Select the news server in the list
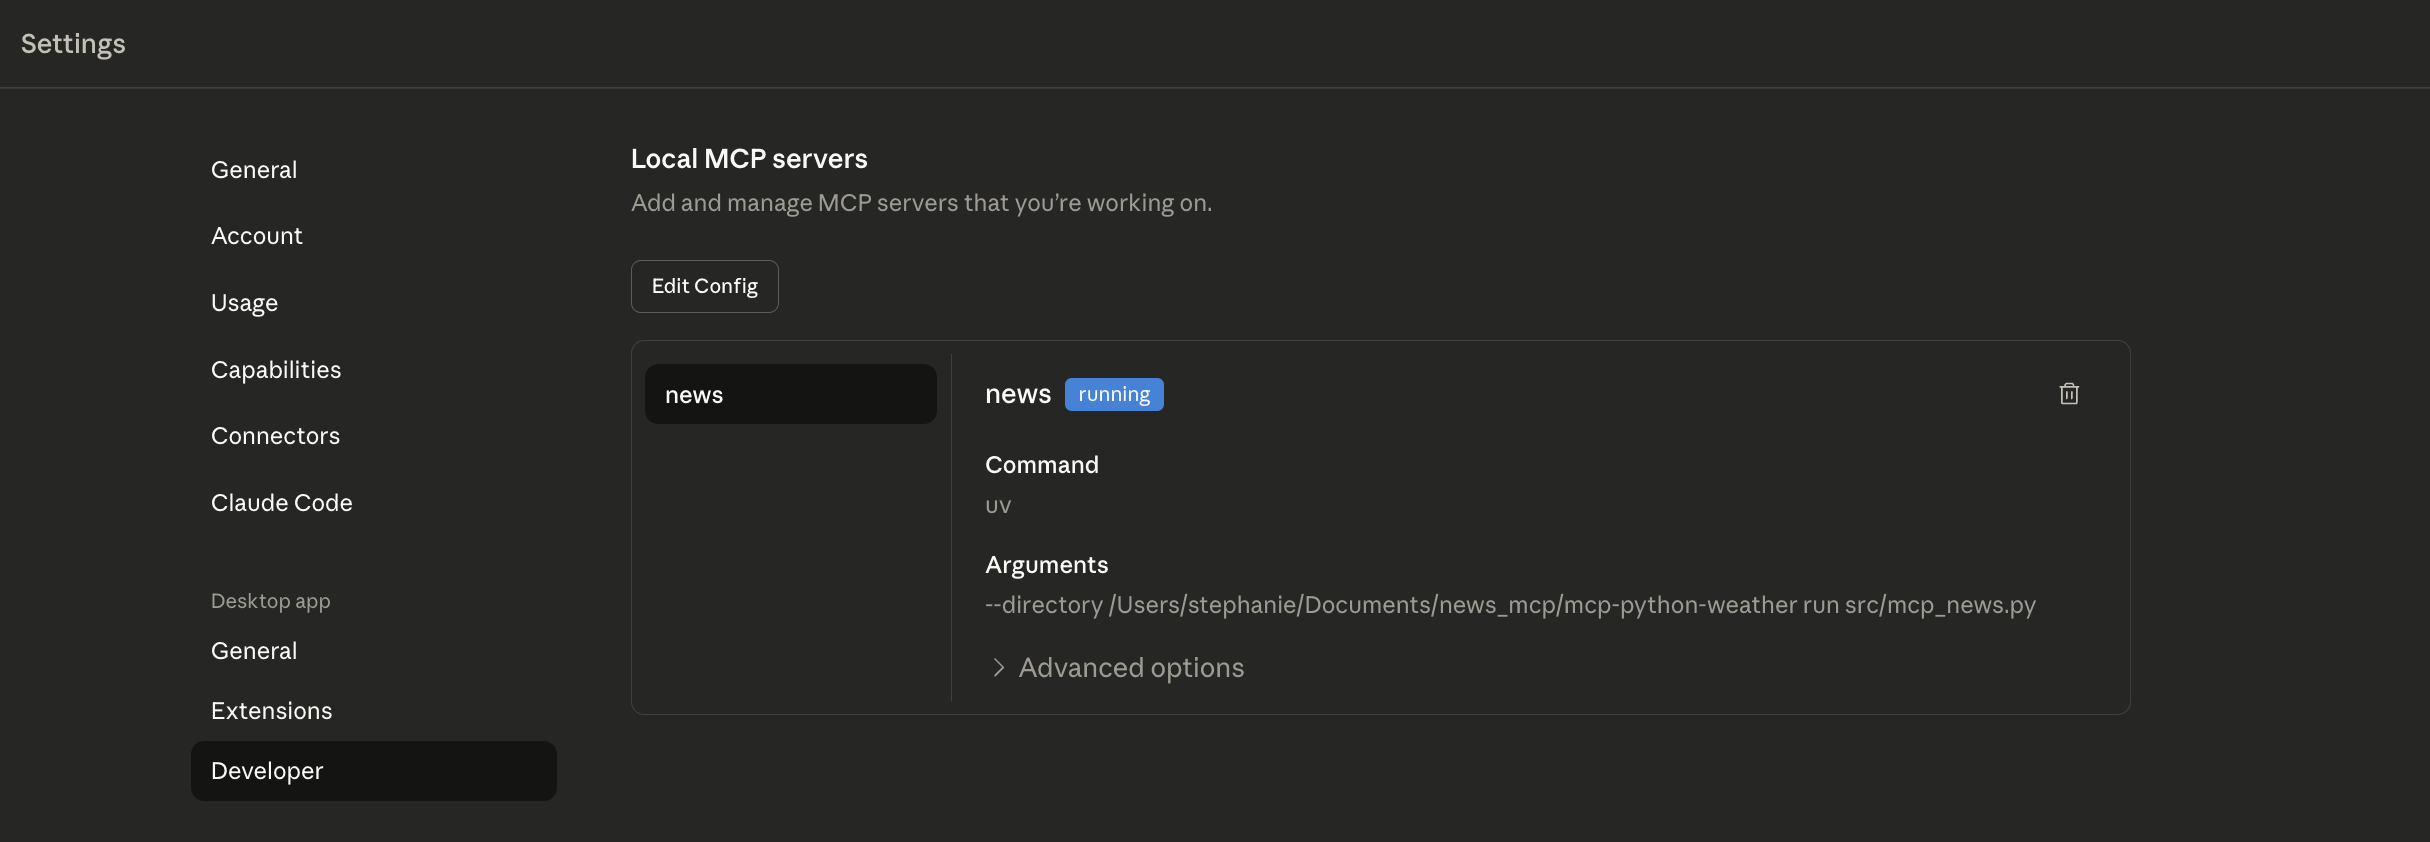 pyautogui.click(x=790, y=394)
